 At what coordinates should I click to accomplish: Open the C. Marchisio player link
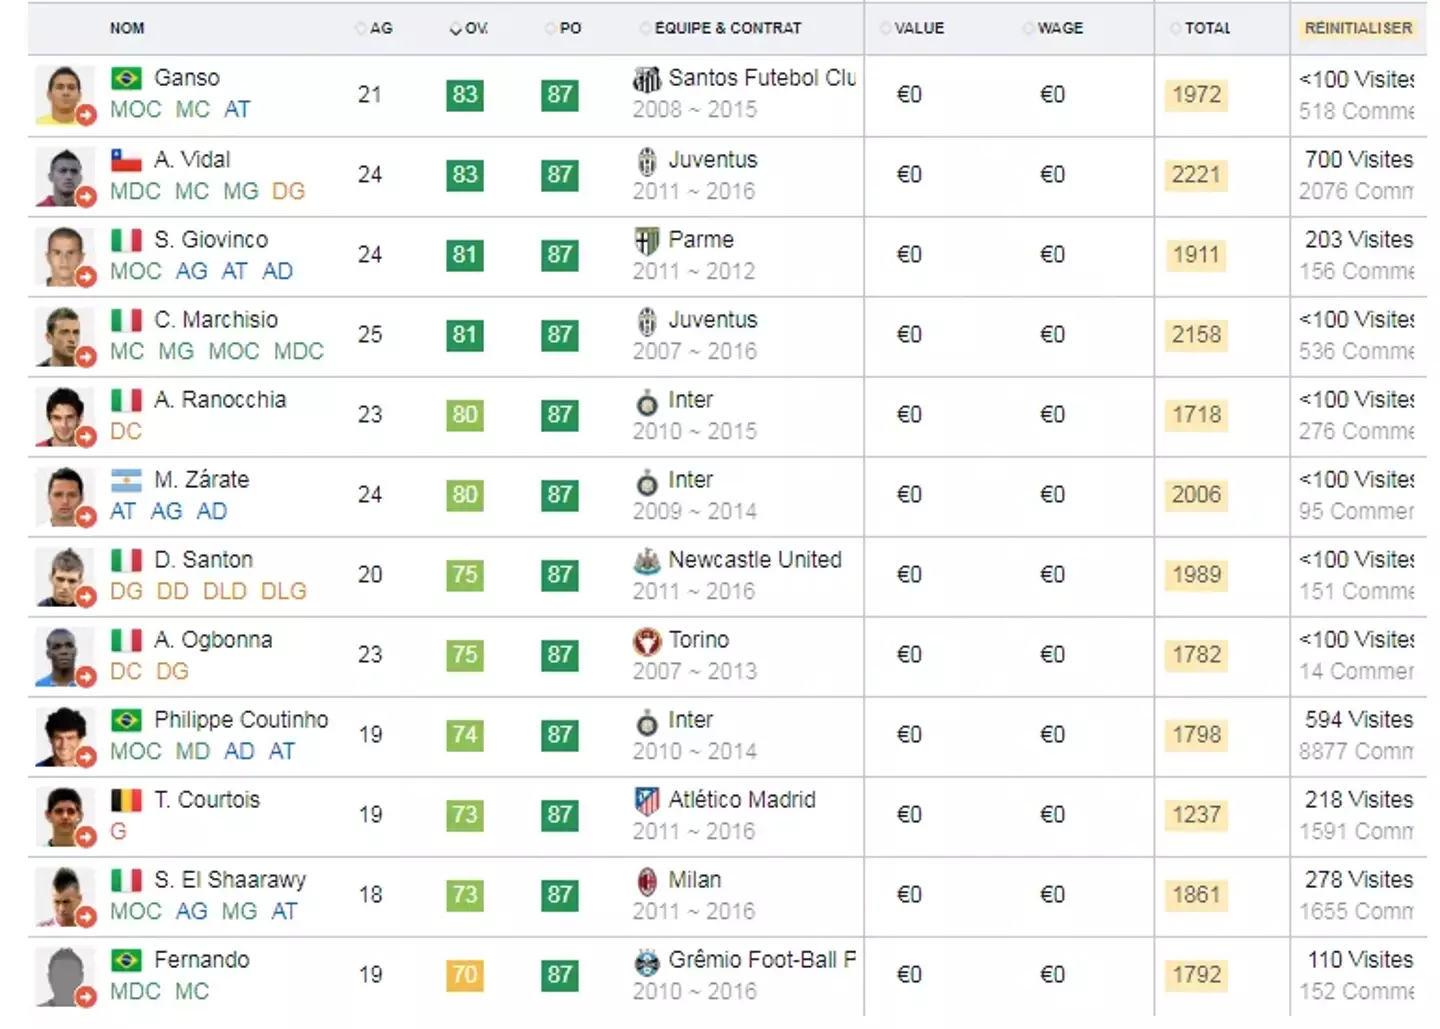216,320
